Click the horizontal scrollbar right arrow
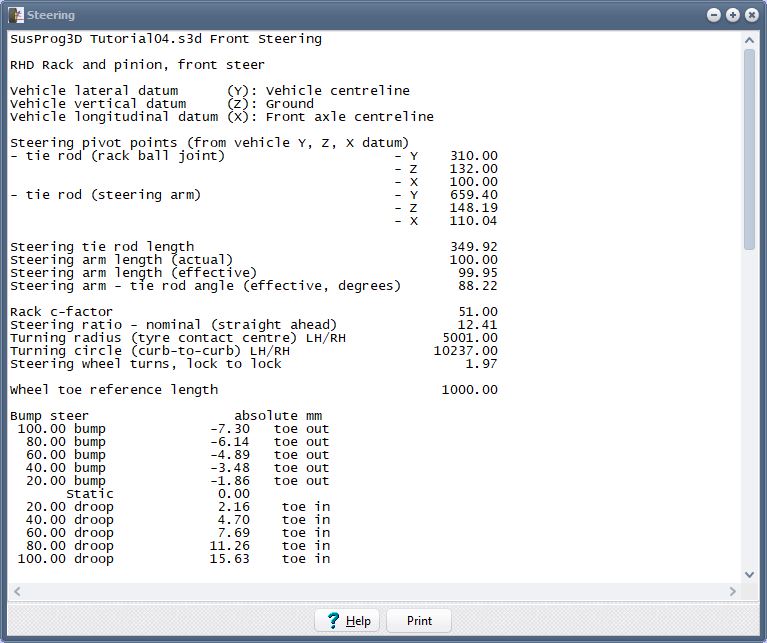 point(735,592)
